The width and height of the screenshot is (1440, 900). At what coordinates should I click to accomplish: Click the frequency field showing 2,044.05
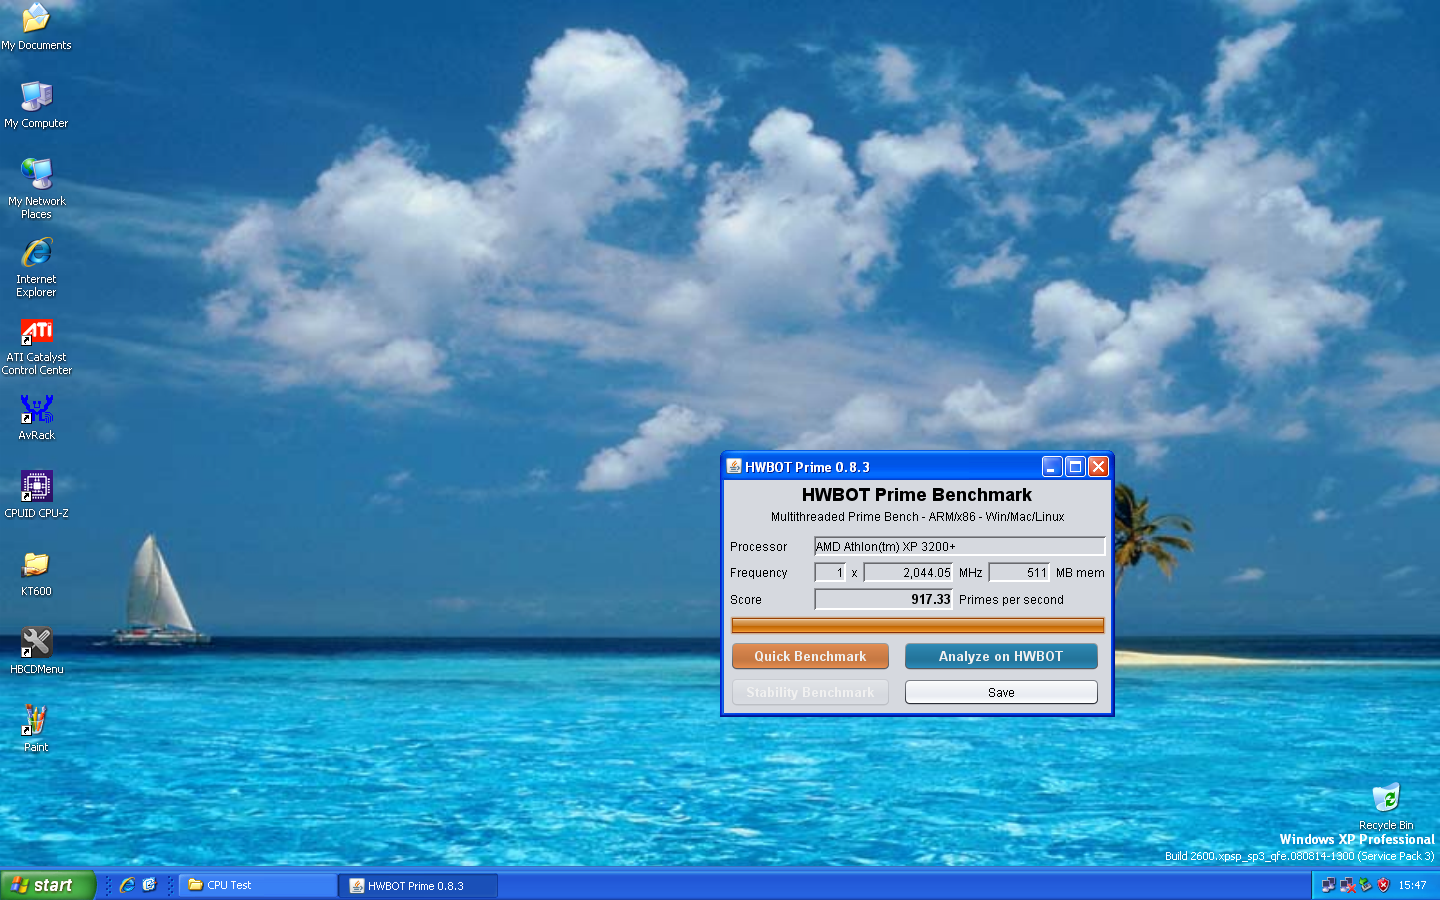908,573
